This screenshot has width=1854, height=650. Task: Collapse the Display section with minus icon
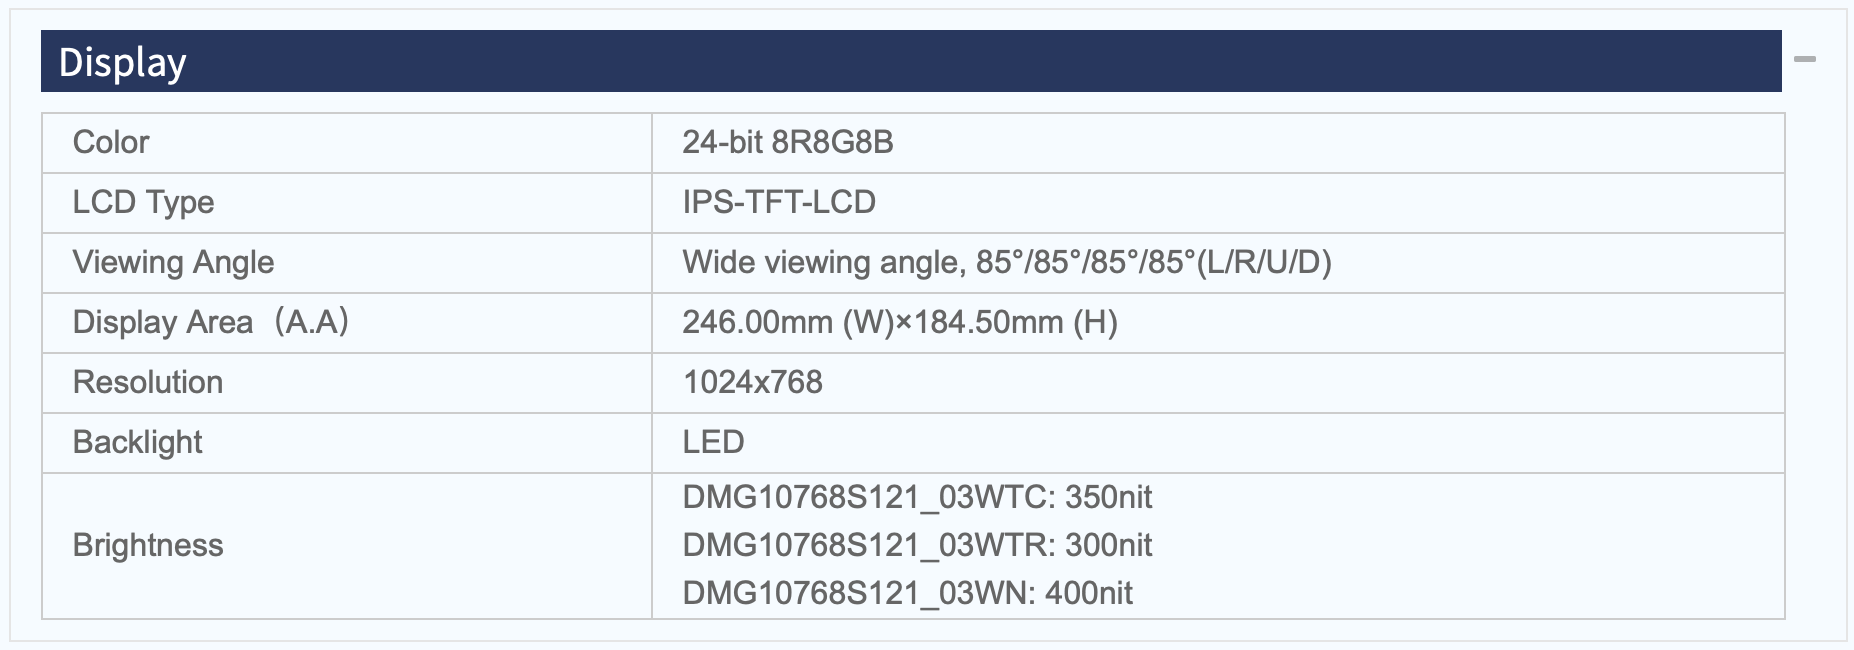click(x=1805, y=60)
